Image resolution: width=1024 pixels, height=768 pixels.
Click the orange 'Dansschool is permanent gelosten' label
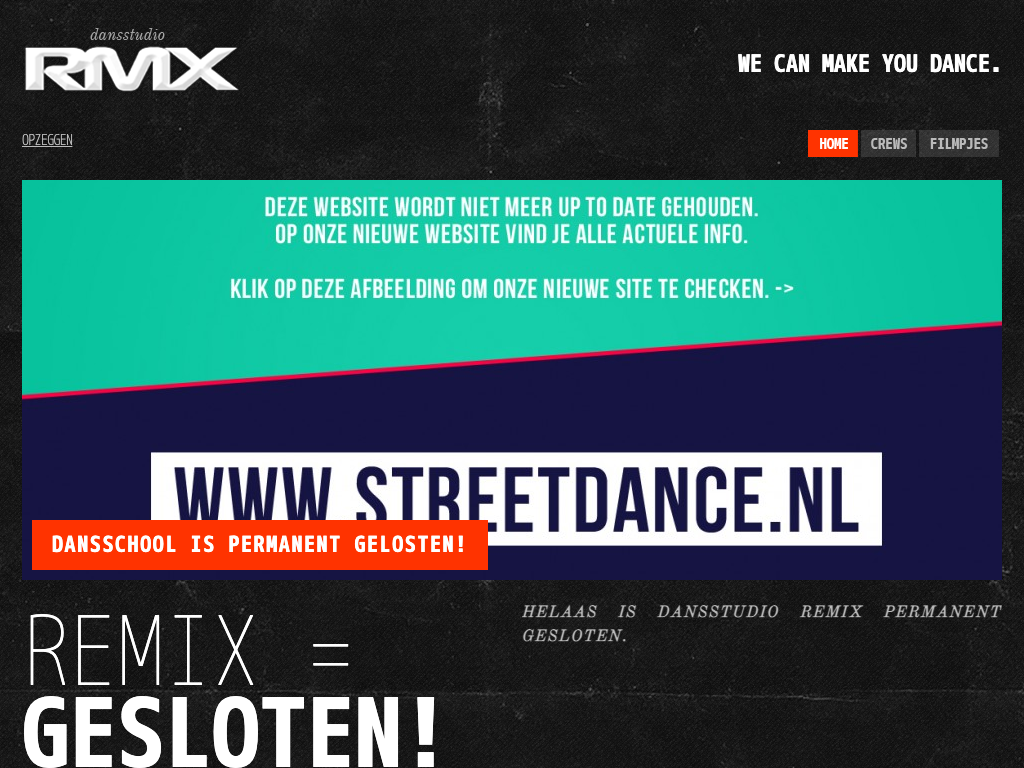tap(259, 545)
